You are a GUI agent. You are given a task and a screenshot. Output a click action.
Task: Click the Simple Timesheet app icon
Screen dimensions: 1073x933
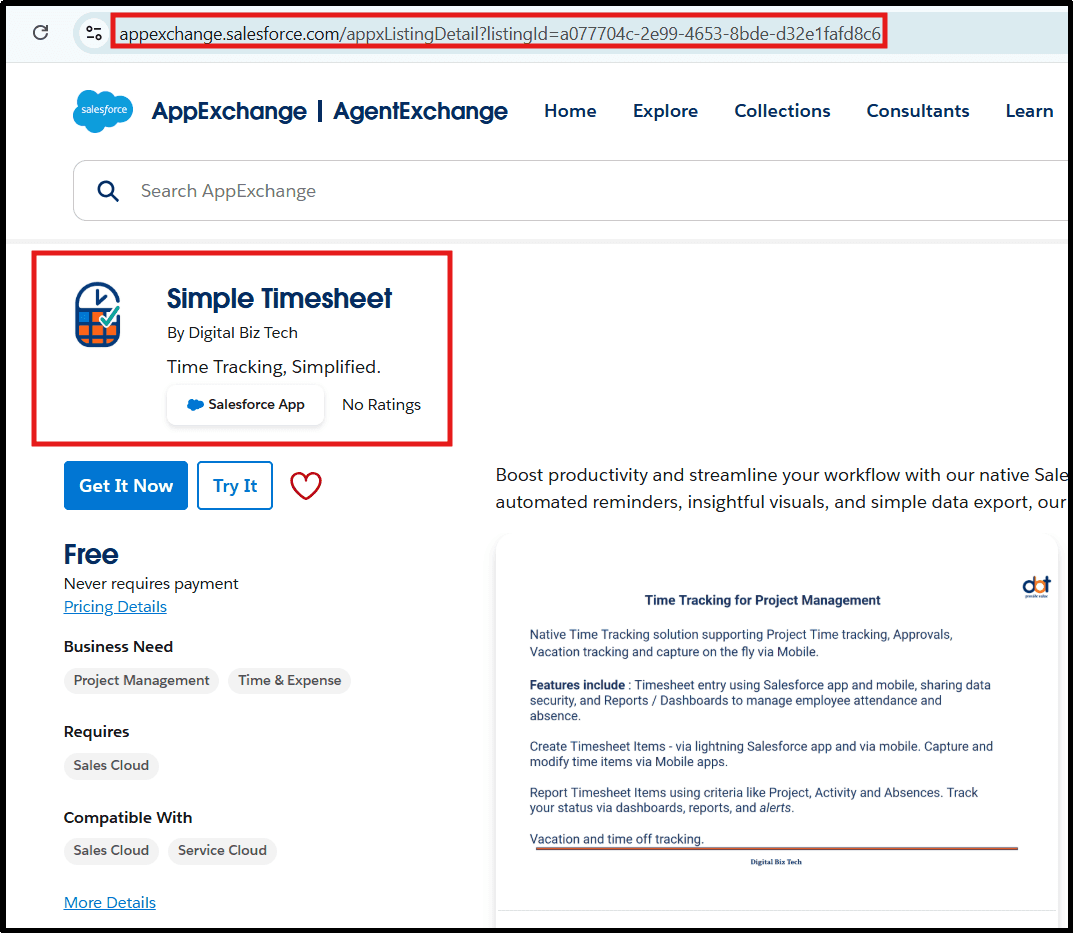[x=98, y=315]
